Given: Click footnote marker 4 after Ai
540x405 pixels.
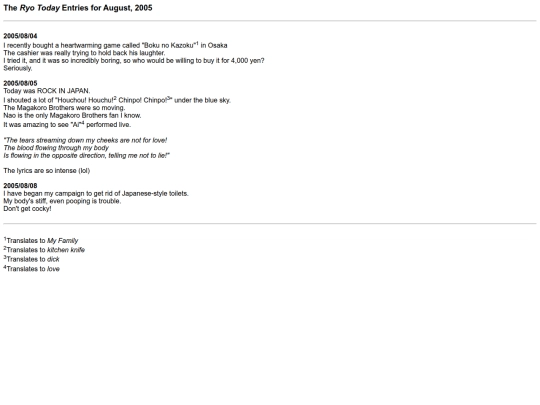Looking at the screenshot, I should (82, 123).
